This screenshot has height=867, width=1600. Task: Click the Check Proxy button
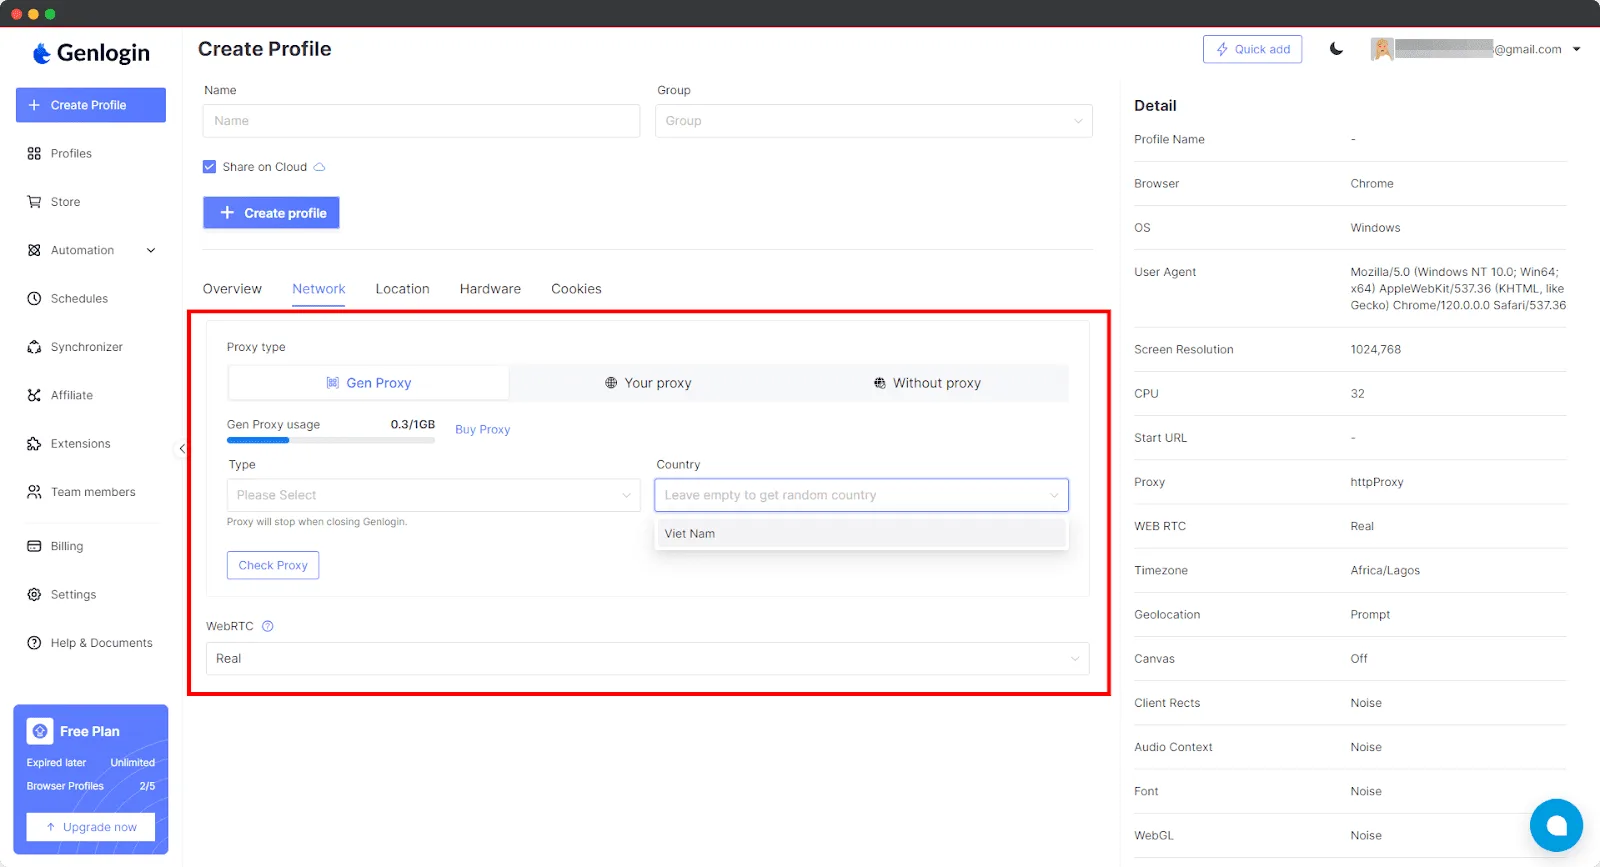[x=273, y=565]
